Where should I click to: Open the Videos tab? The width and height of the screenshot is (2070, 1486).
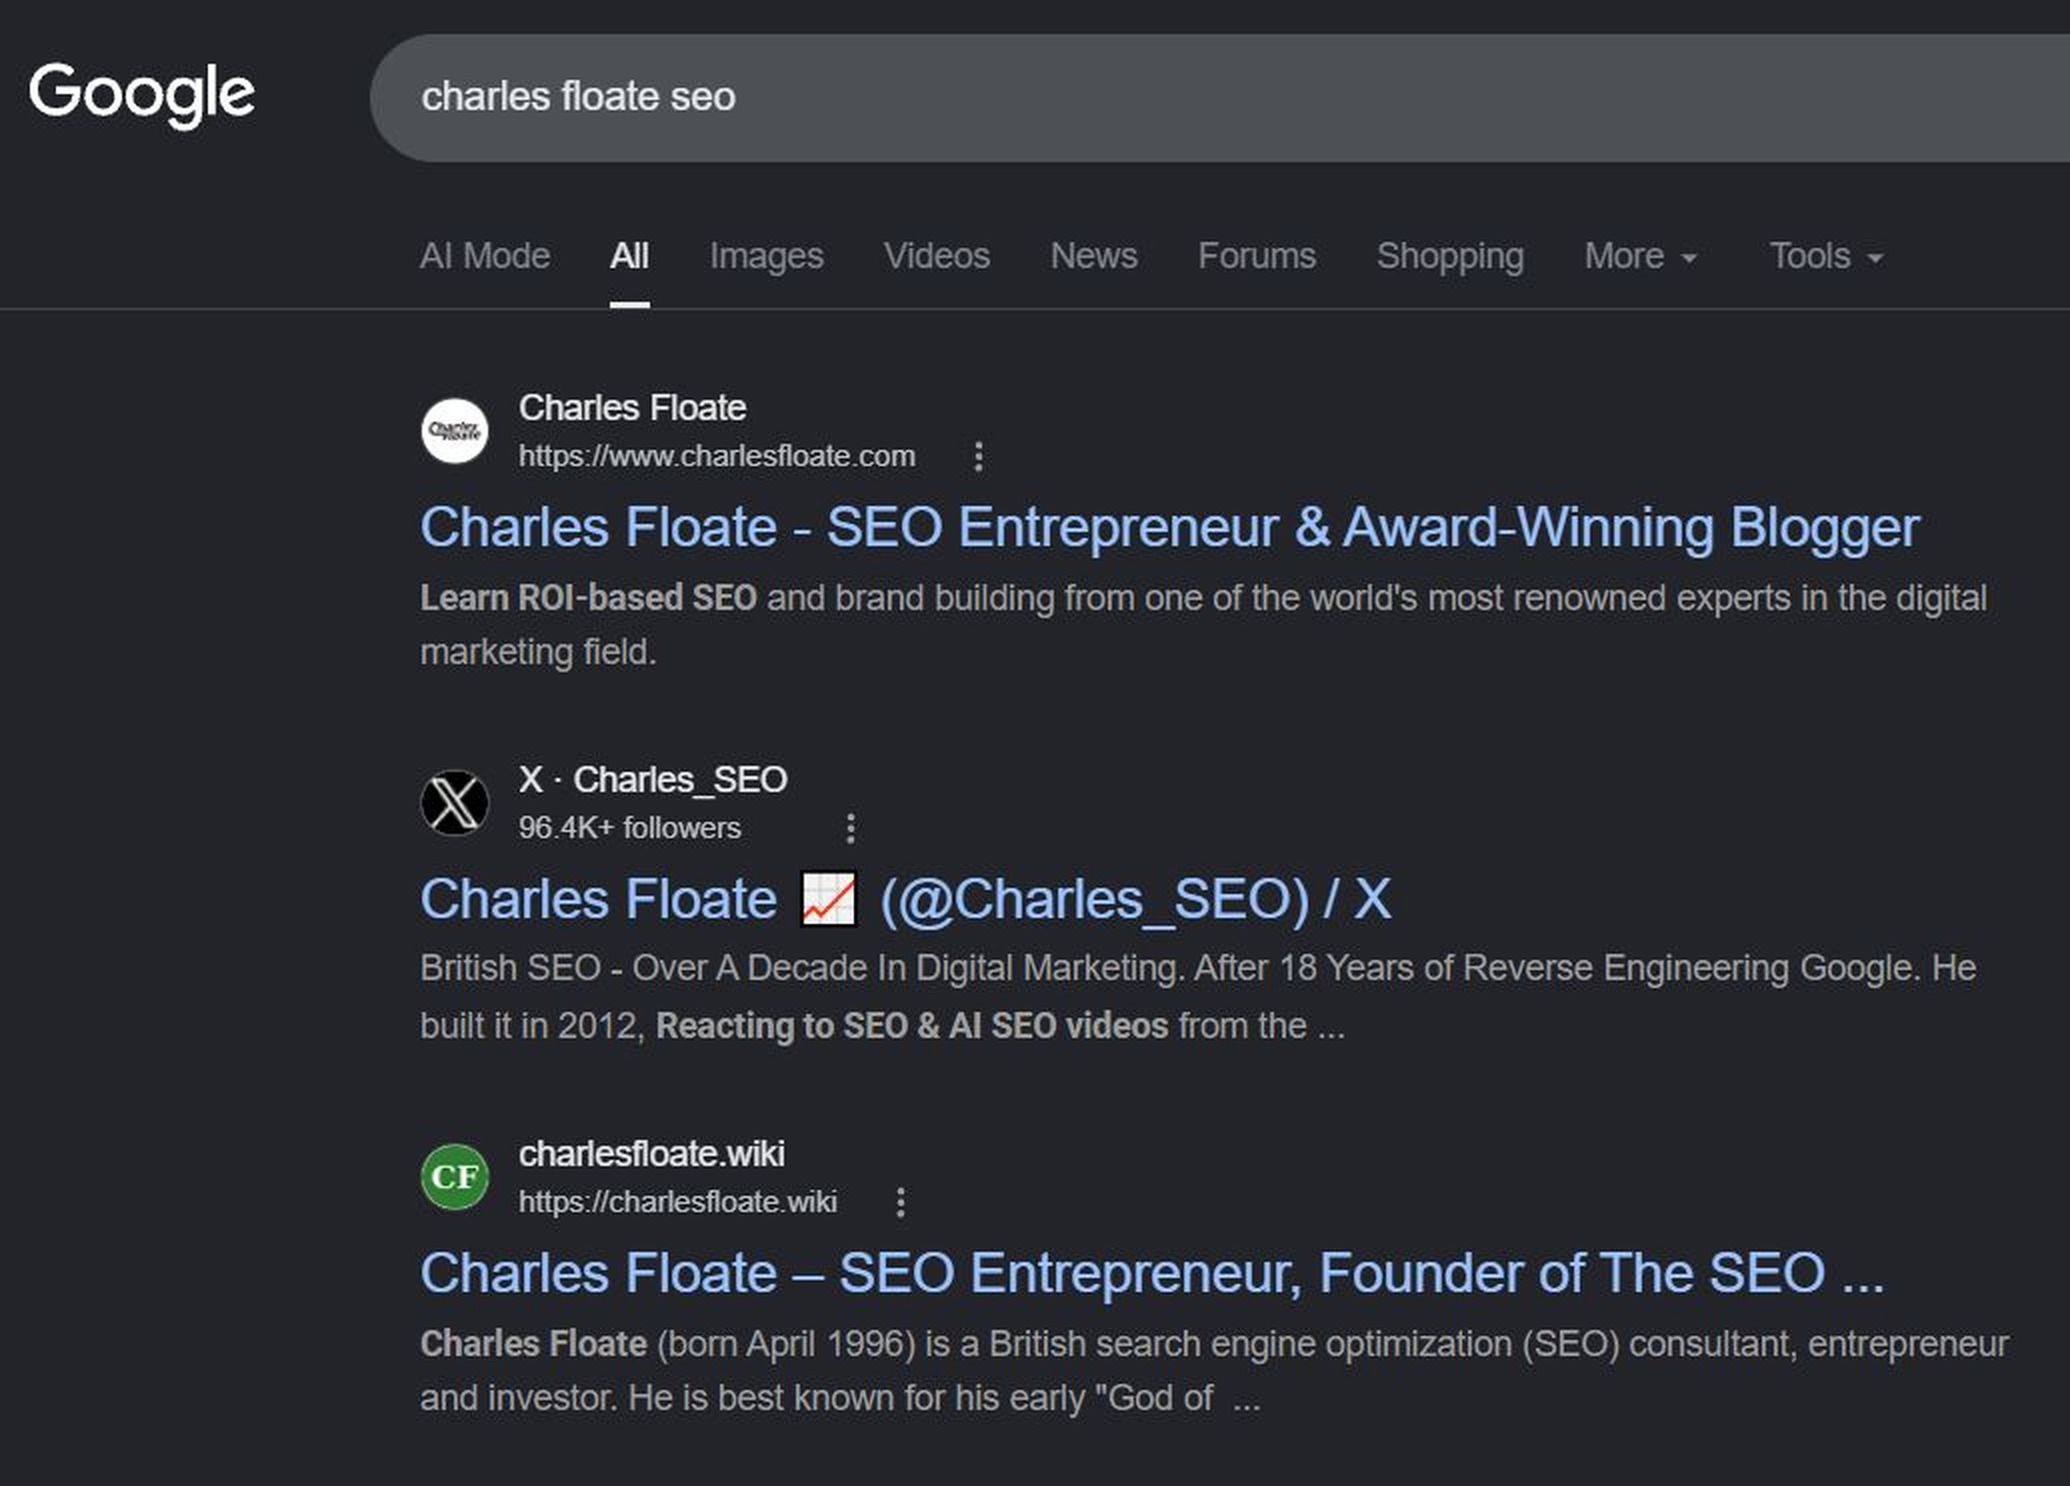pyautogui.click(x=937, y=256)
